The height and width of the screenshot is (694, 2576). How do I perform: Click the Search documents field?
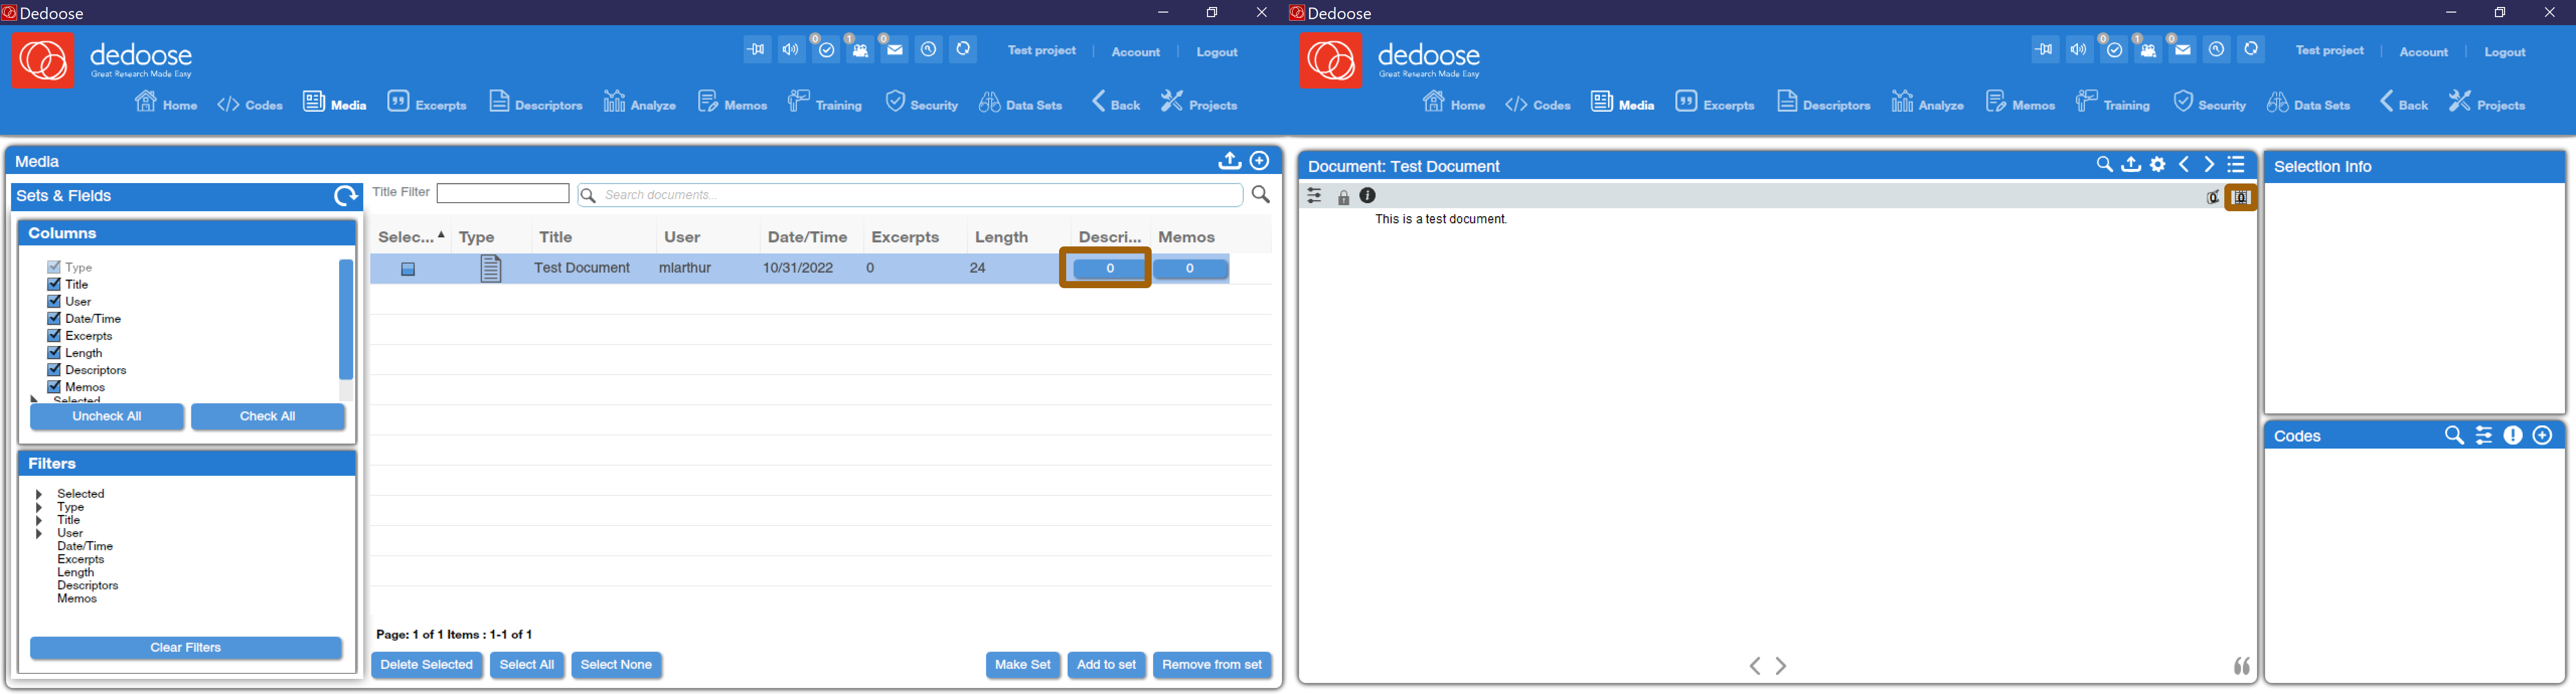coord(910,195)
